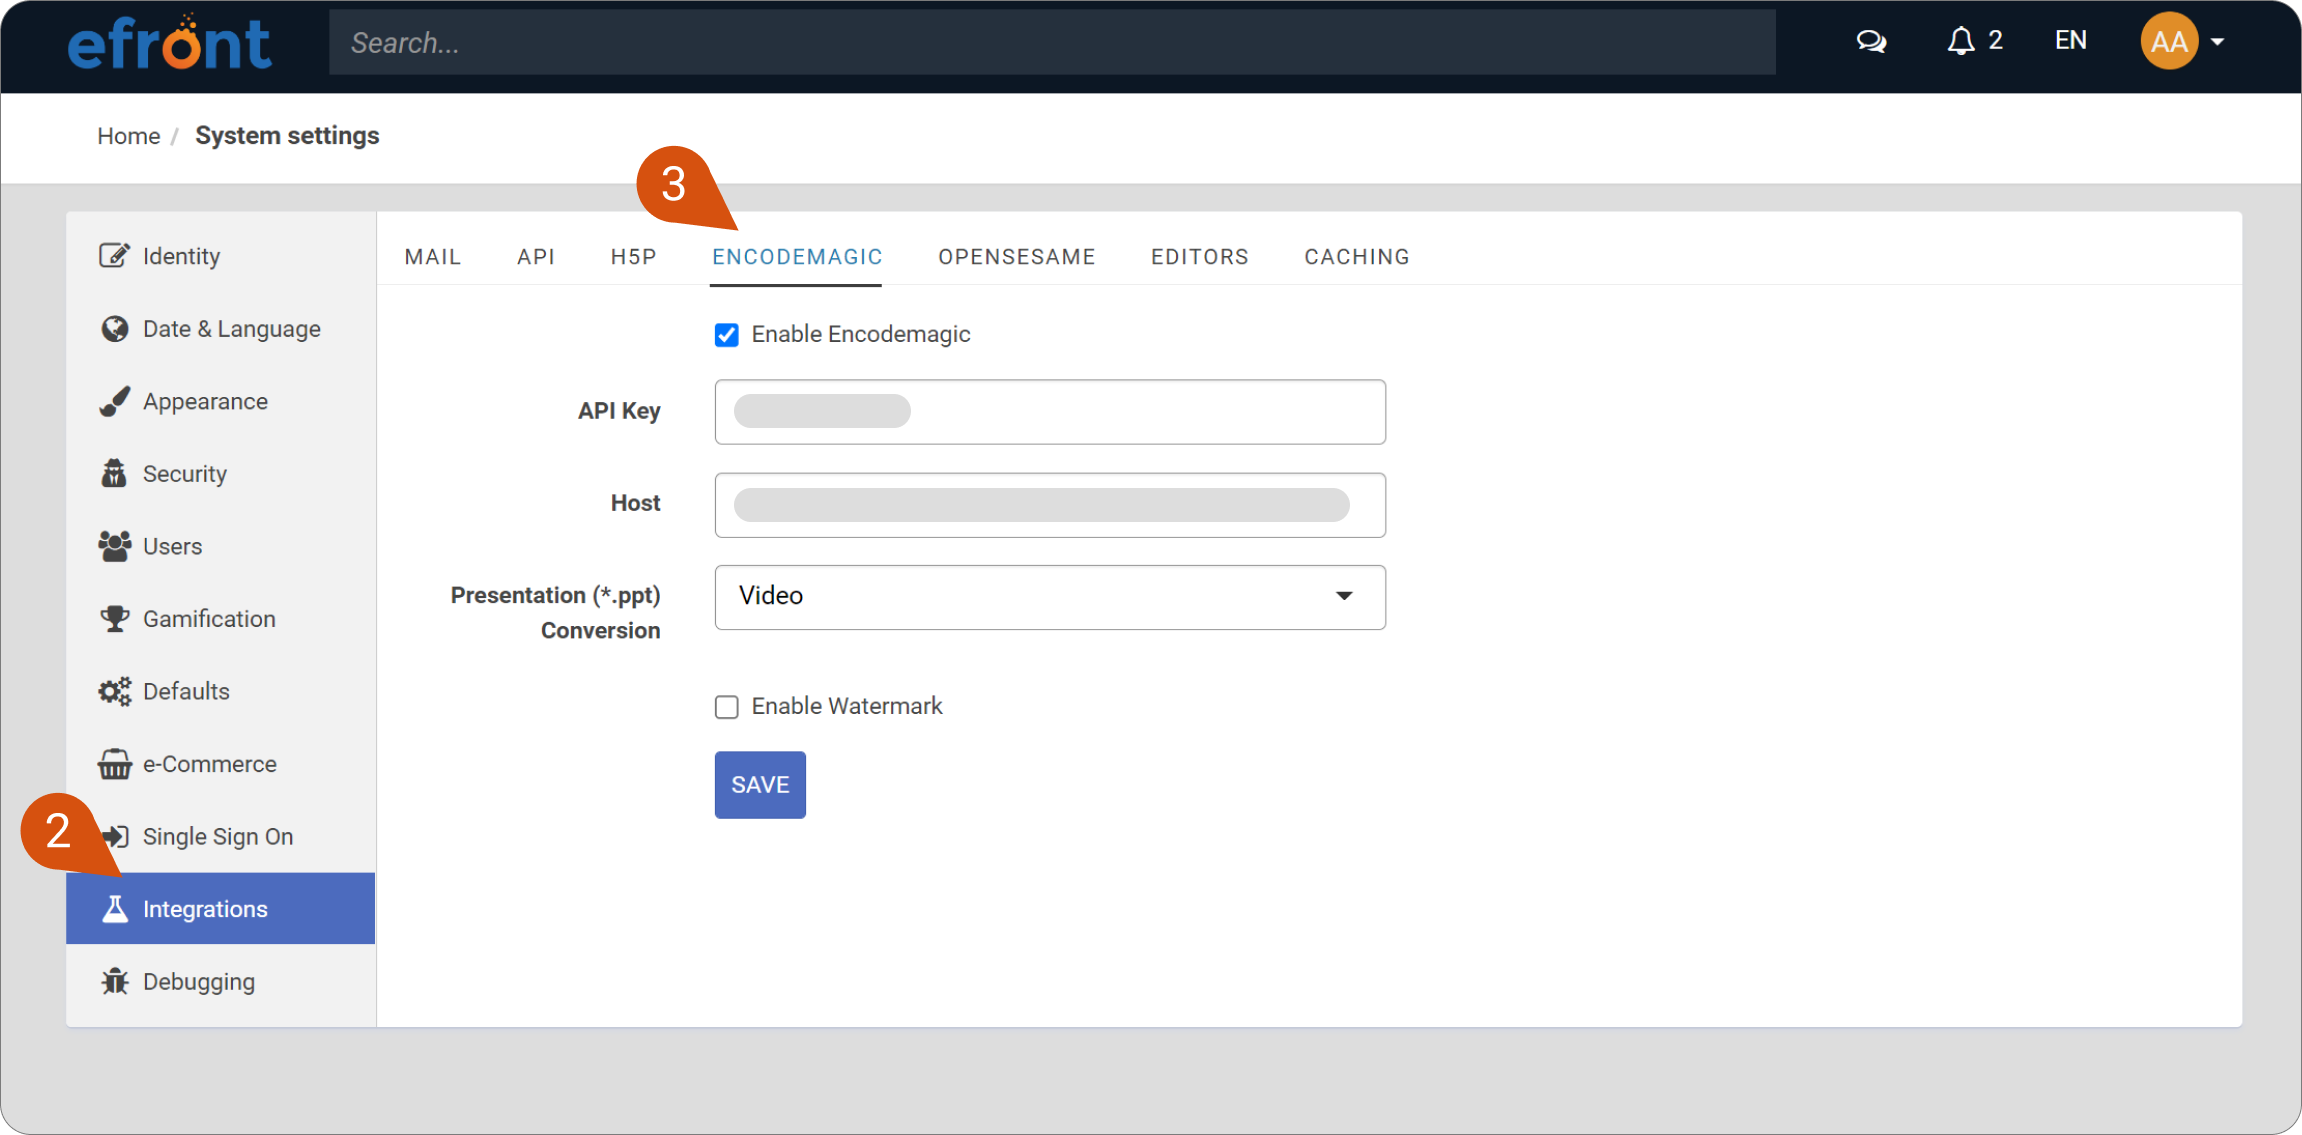Click the Appearance brush icon

[x=114, y=401]
